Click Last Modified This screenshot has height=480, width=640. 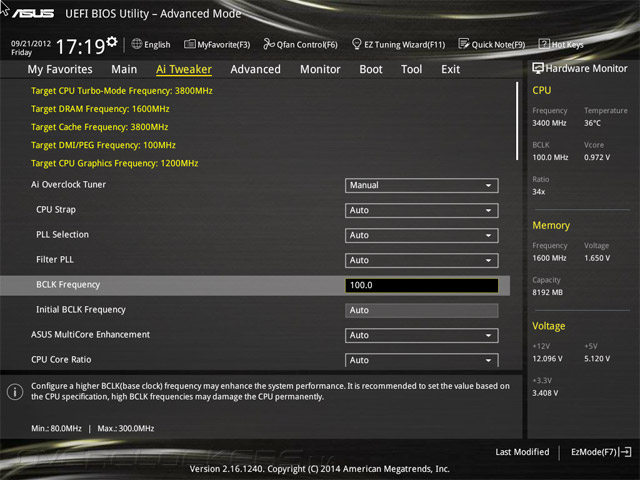[522, 452]
